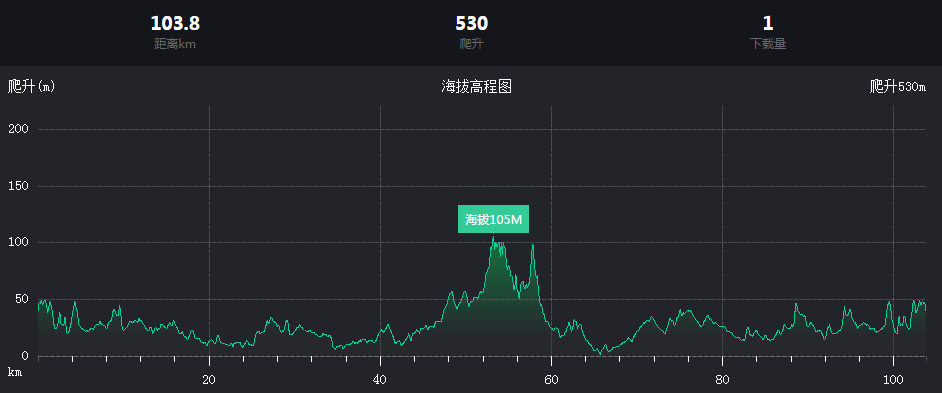942x393 pixels.
Task: Click the 150 y-axis label
Action: pos(19,186)
